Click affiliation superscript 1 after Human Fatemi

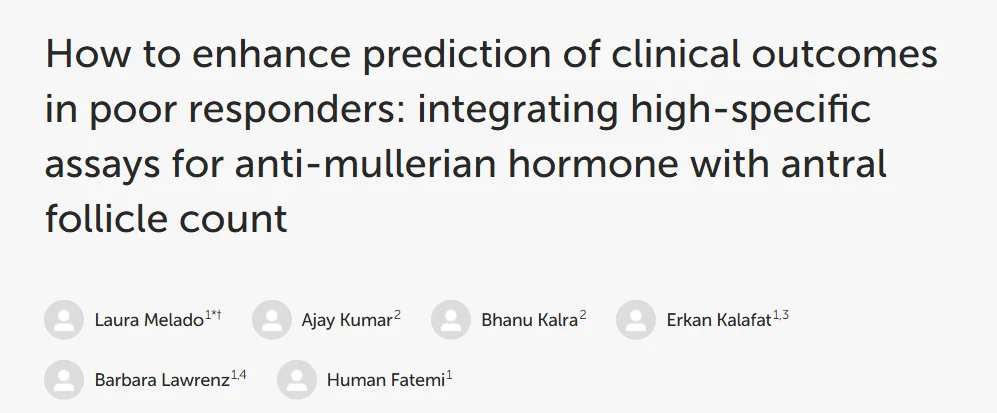(450, 375)
